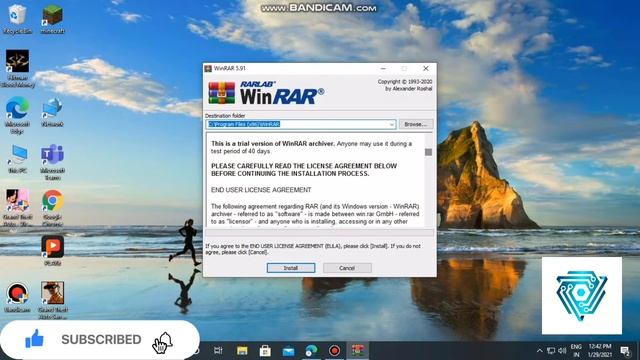640x360 pixels.
Task: Open the notification center icon
Action: [x=625, y=351]
